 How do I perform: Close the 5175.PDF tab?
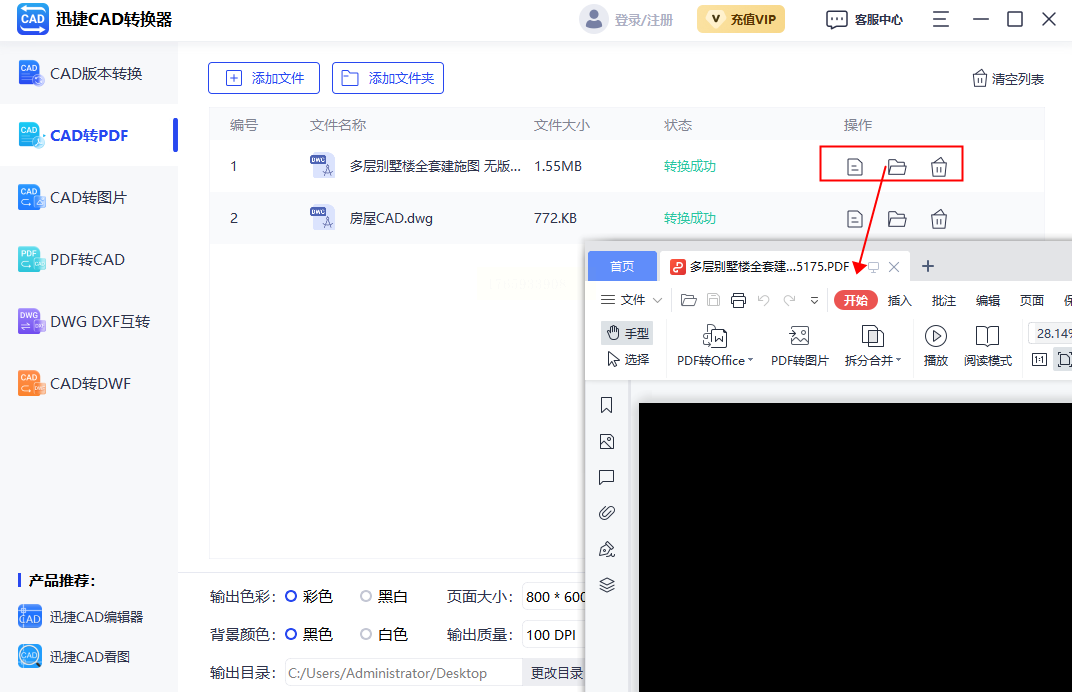point(894,267)
